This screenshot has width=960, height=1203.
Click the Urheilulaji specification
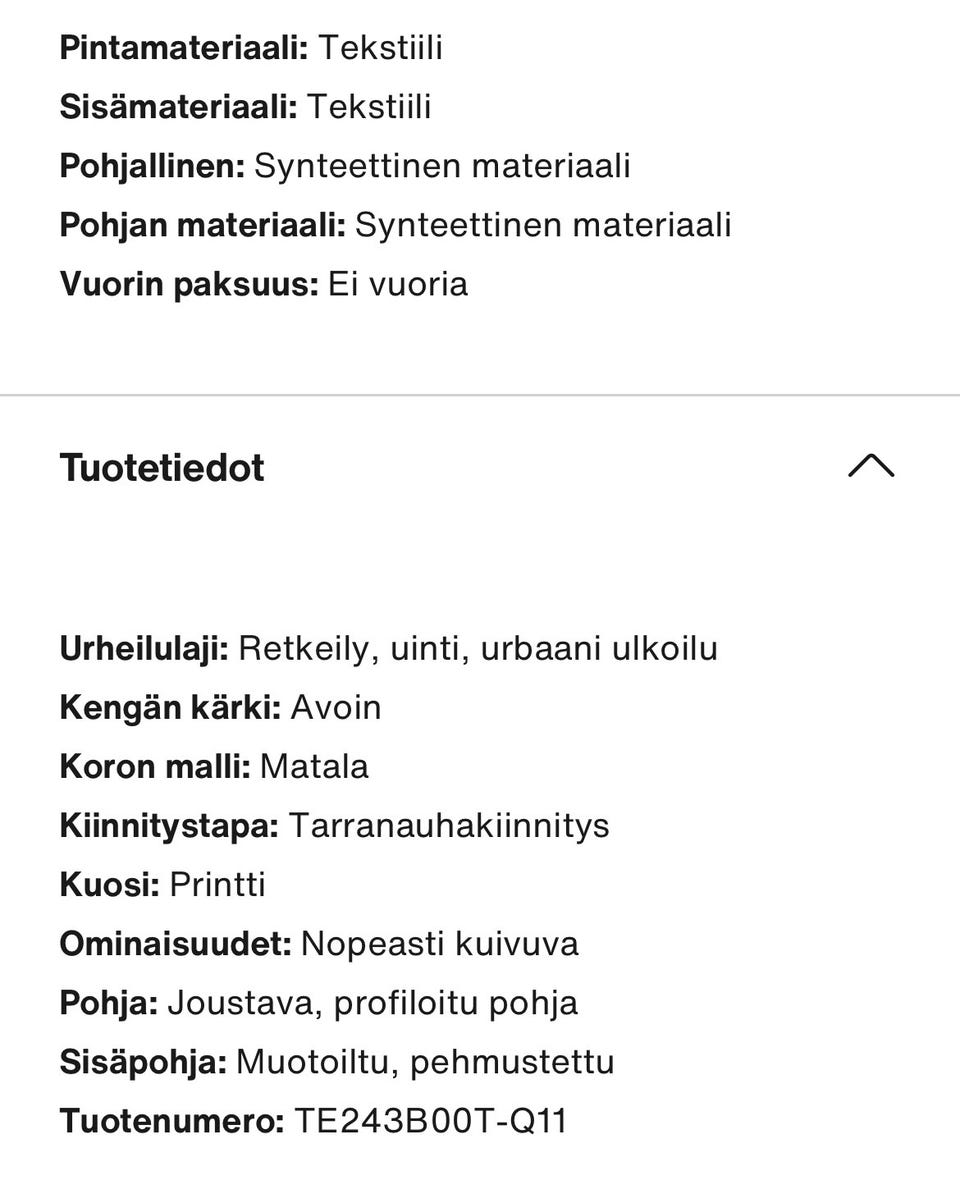(389, 648)
